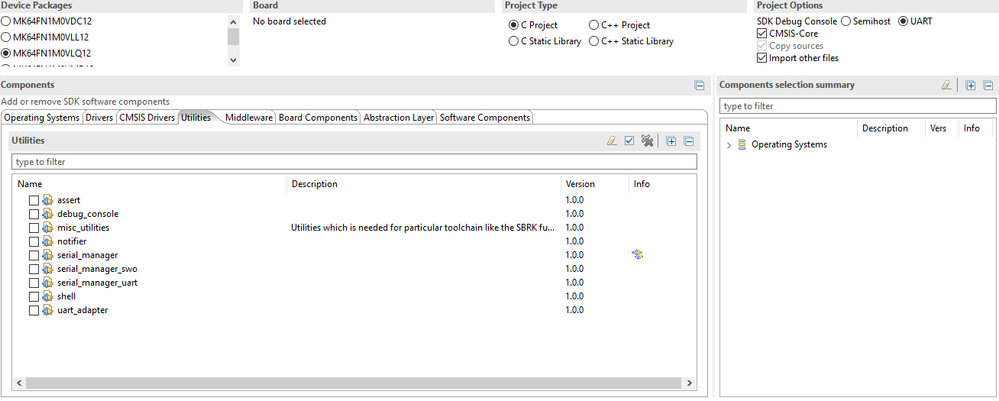Sort Utilities list by Name column header
The width and height of the screenshot is (999, 401).
(x=150, y=184)
